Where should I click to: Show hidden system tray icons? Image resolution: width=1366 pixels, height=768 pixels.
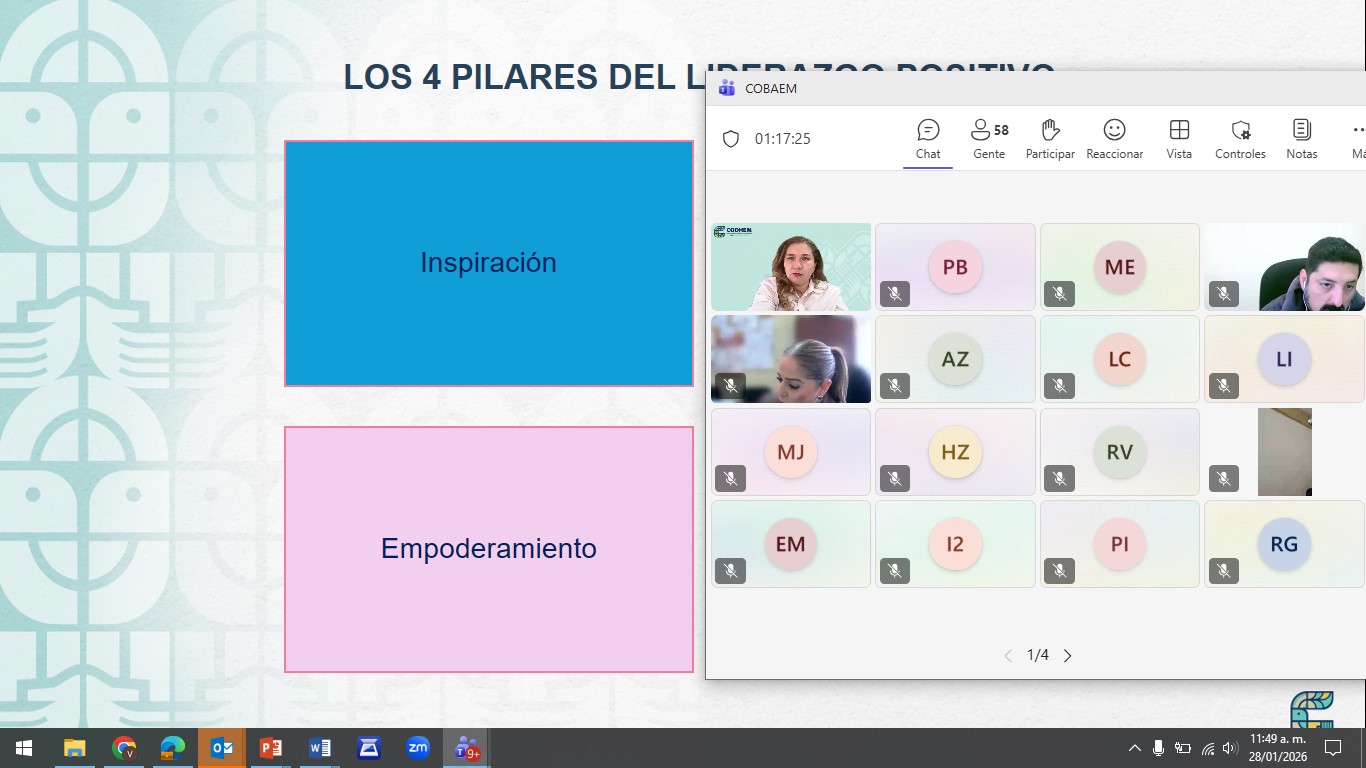1134,748
